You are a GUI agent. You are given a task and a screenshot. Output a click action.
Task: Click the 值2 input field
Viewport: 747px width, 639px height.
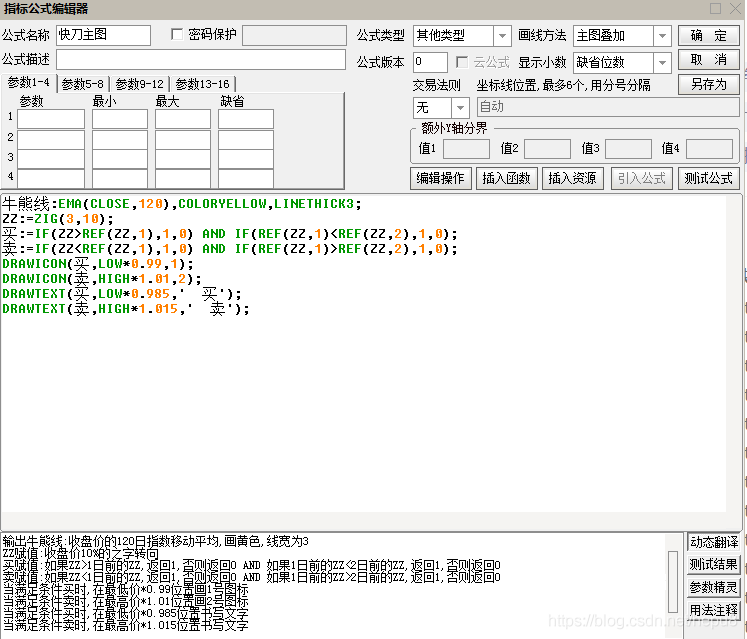547,149
